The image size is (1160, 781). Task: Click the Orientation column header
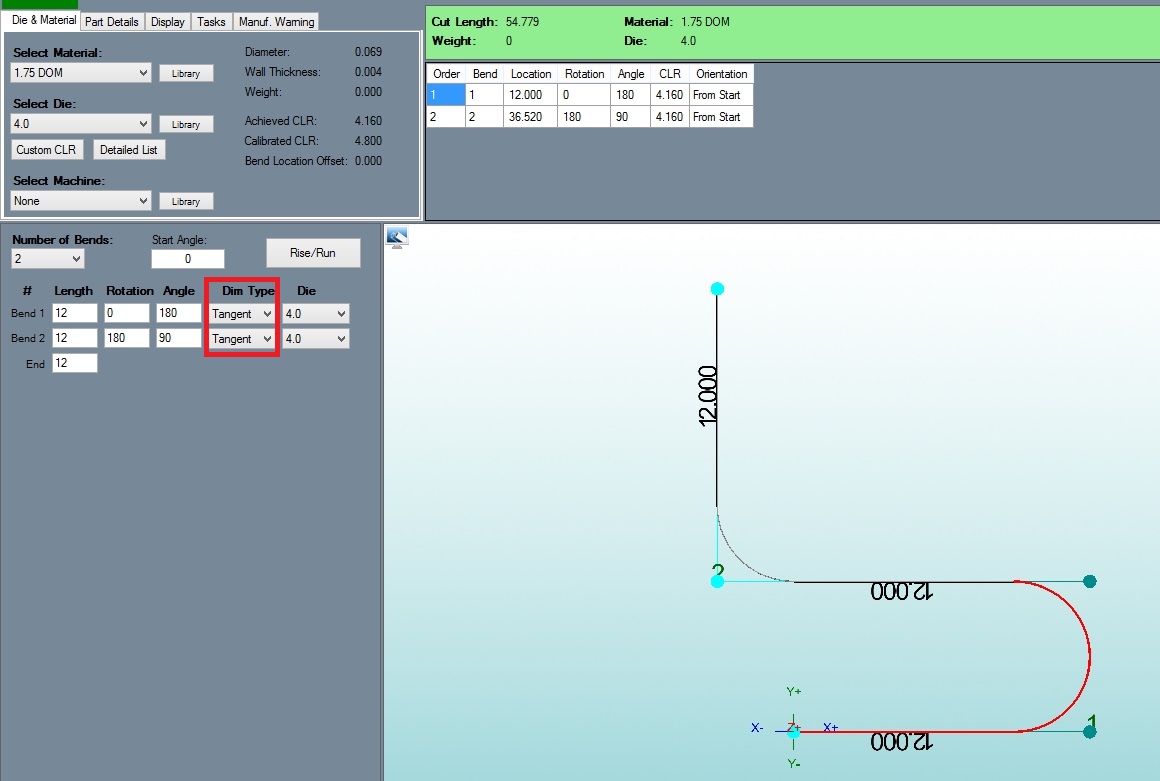(x=721, y=74)
